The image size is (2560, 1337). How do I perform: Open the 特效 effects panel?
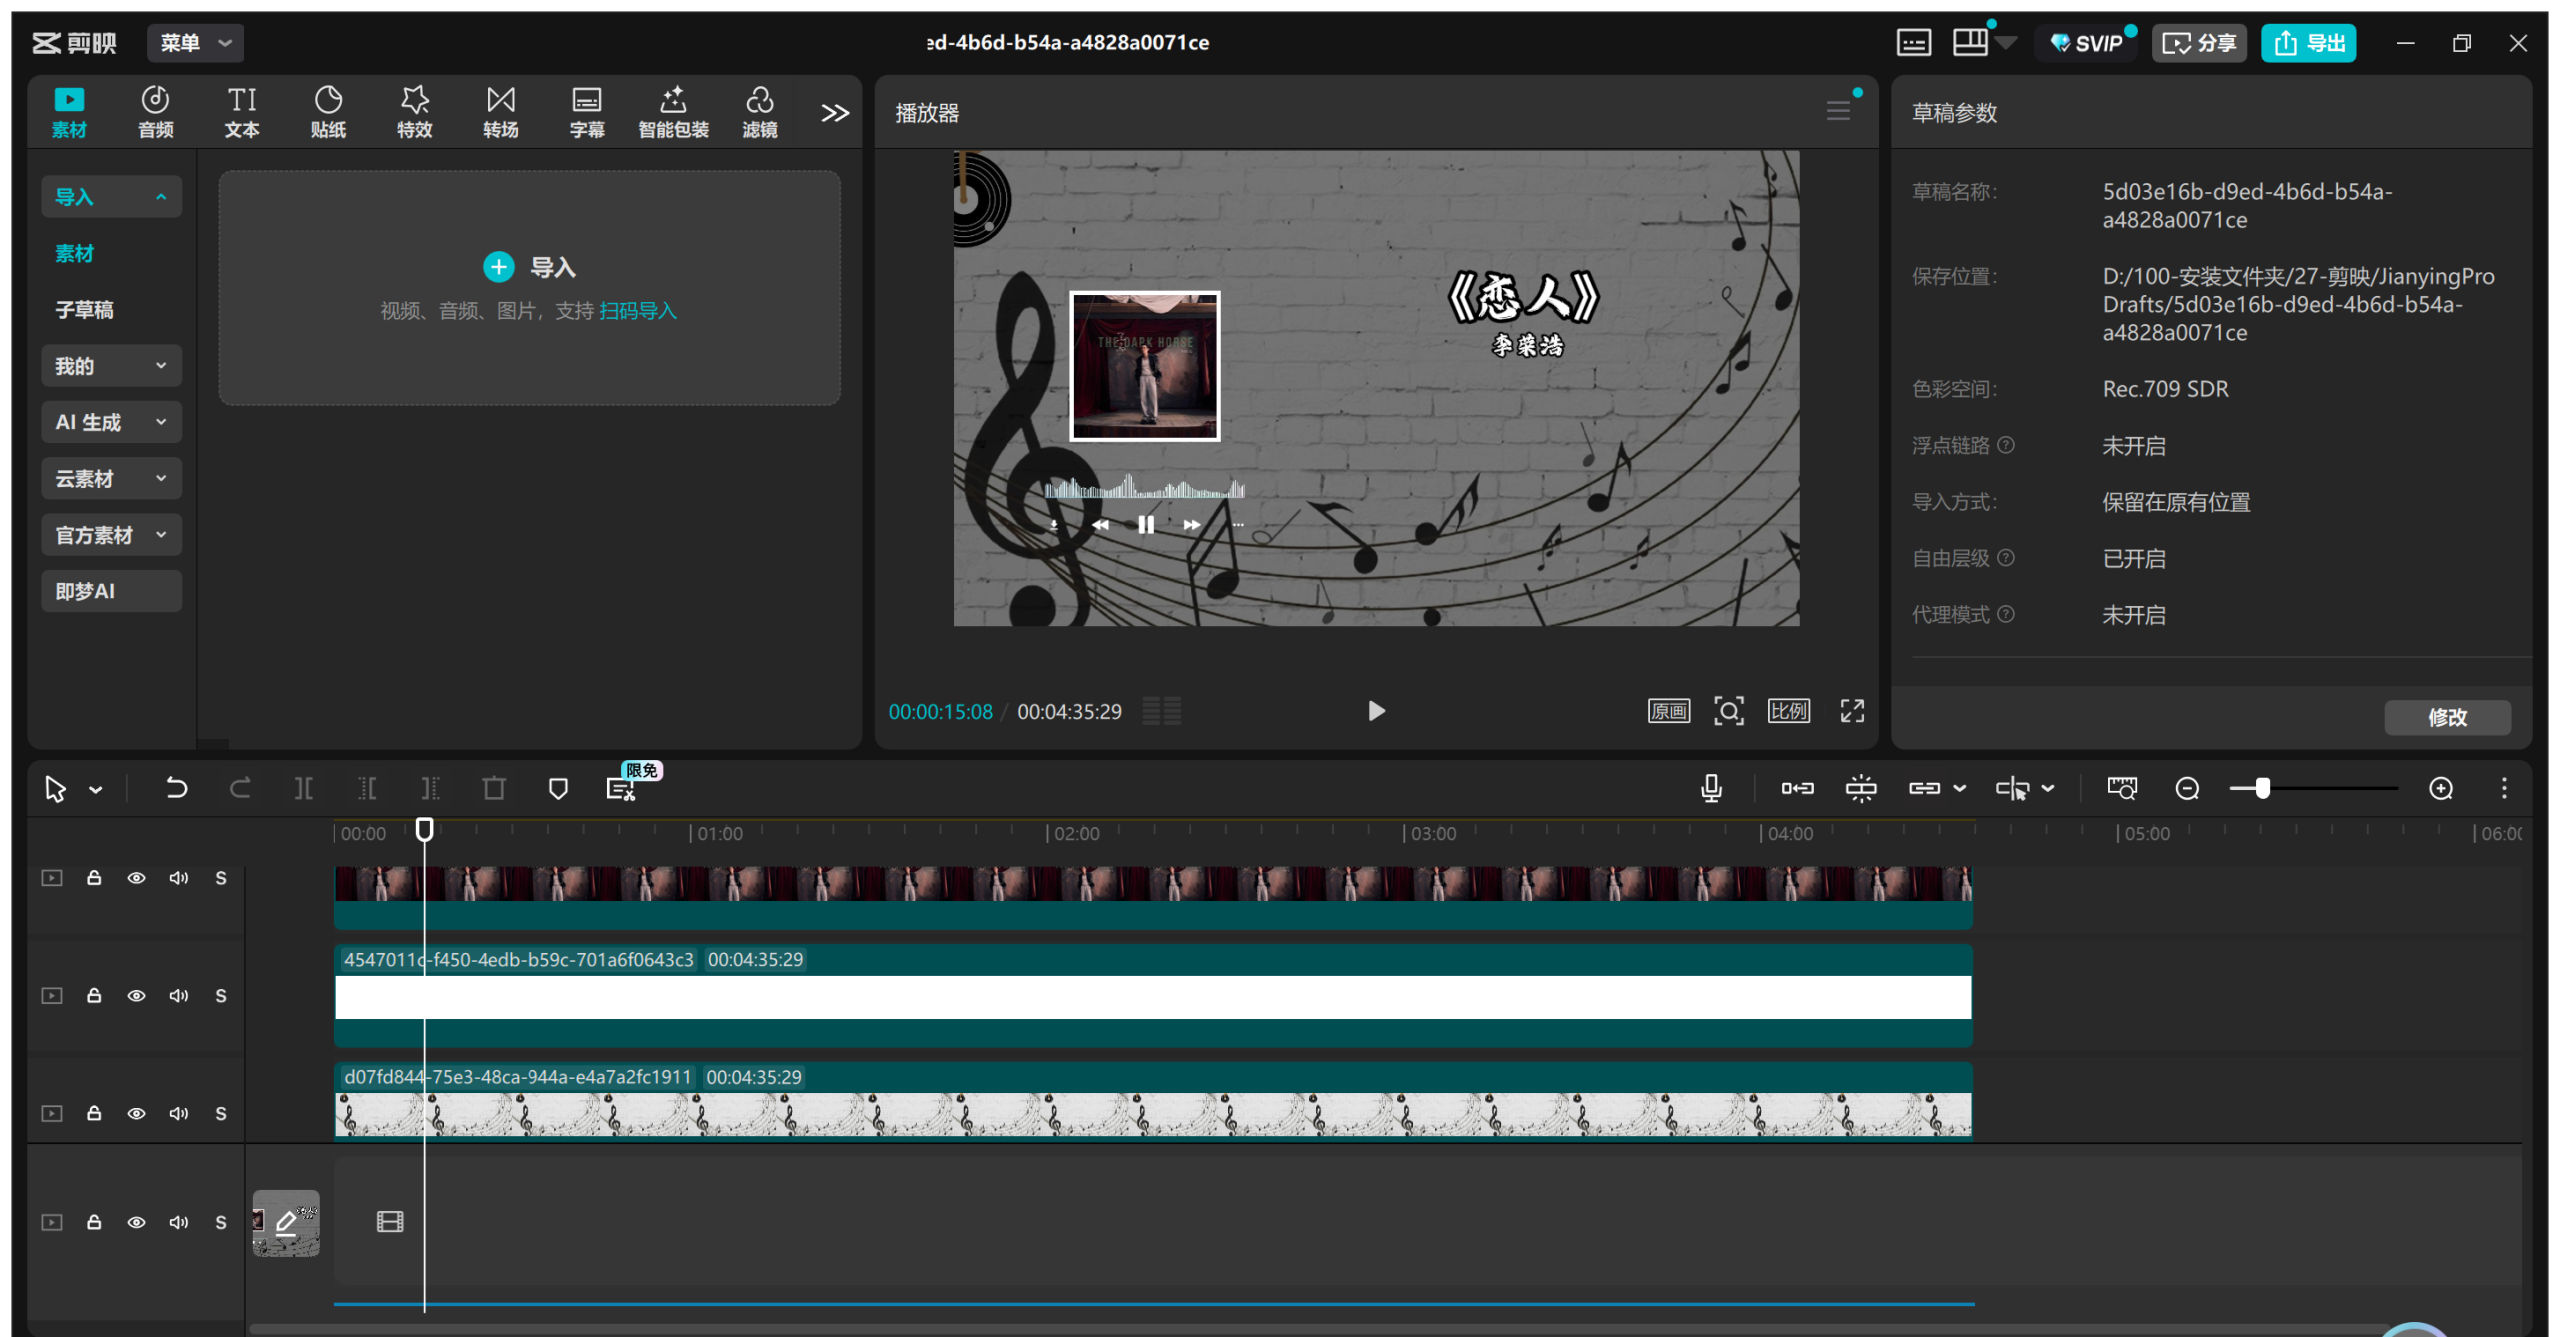coord(414,111)
